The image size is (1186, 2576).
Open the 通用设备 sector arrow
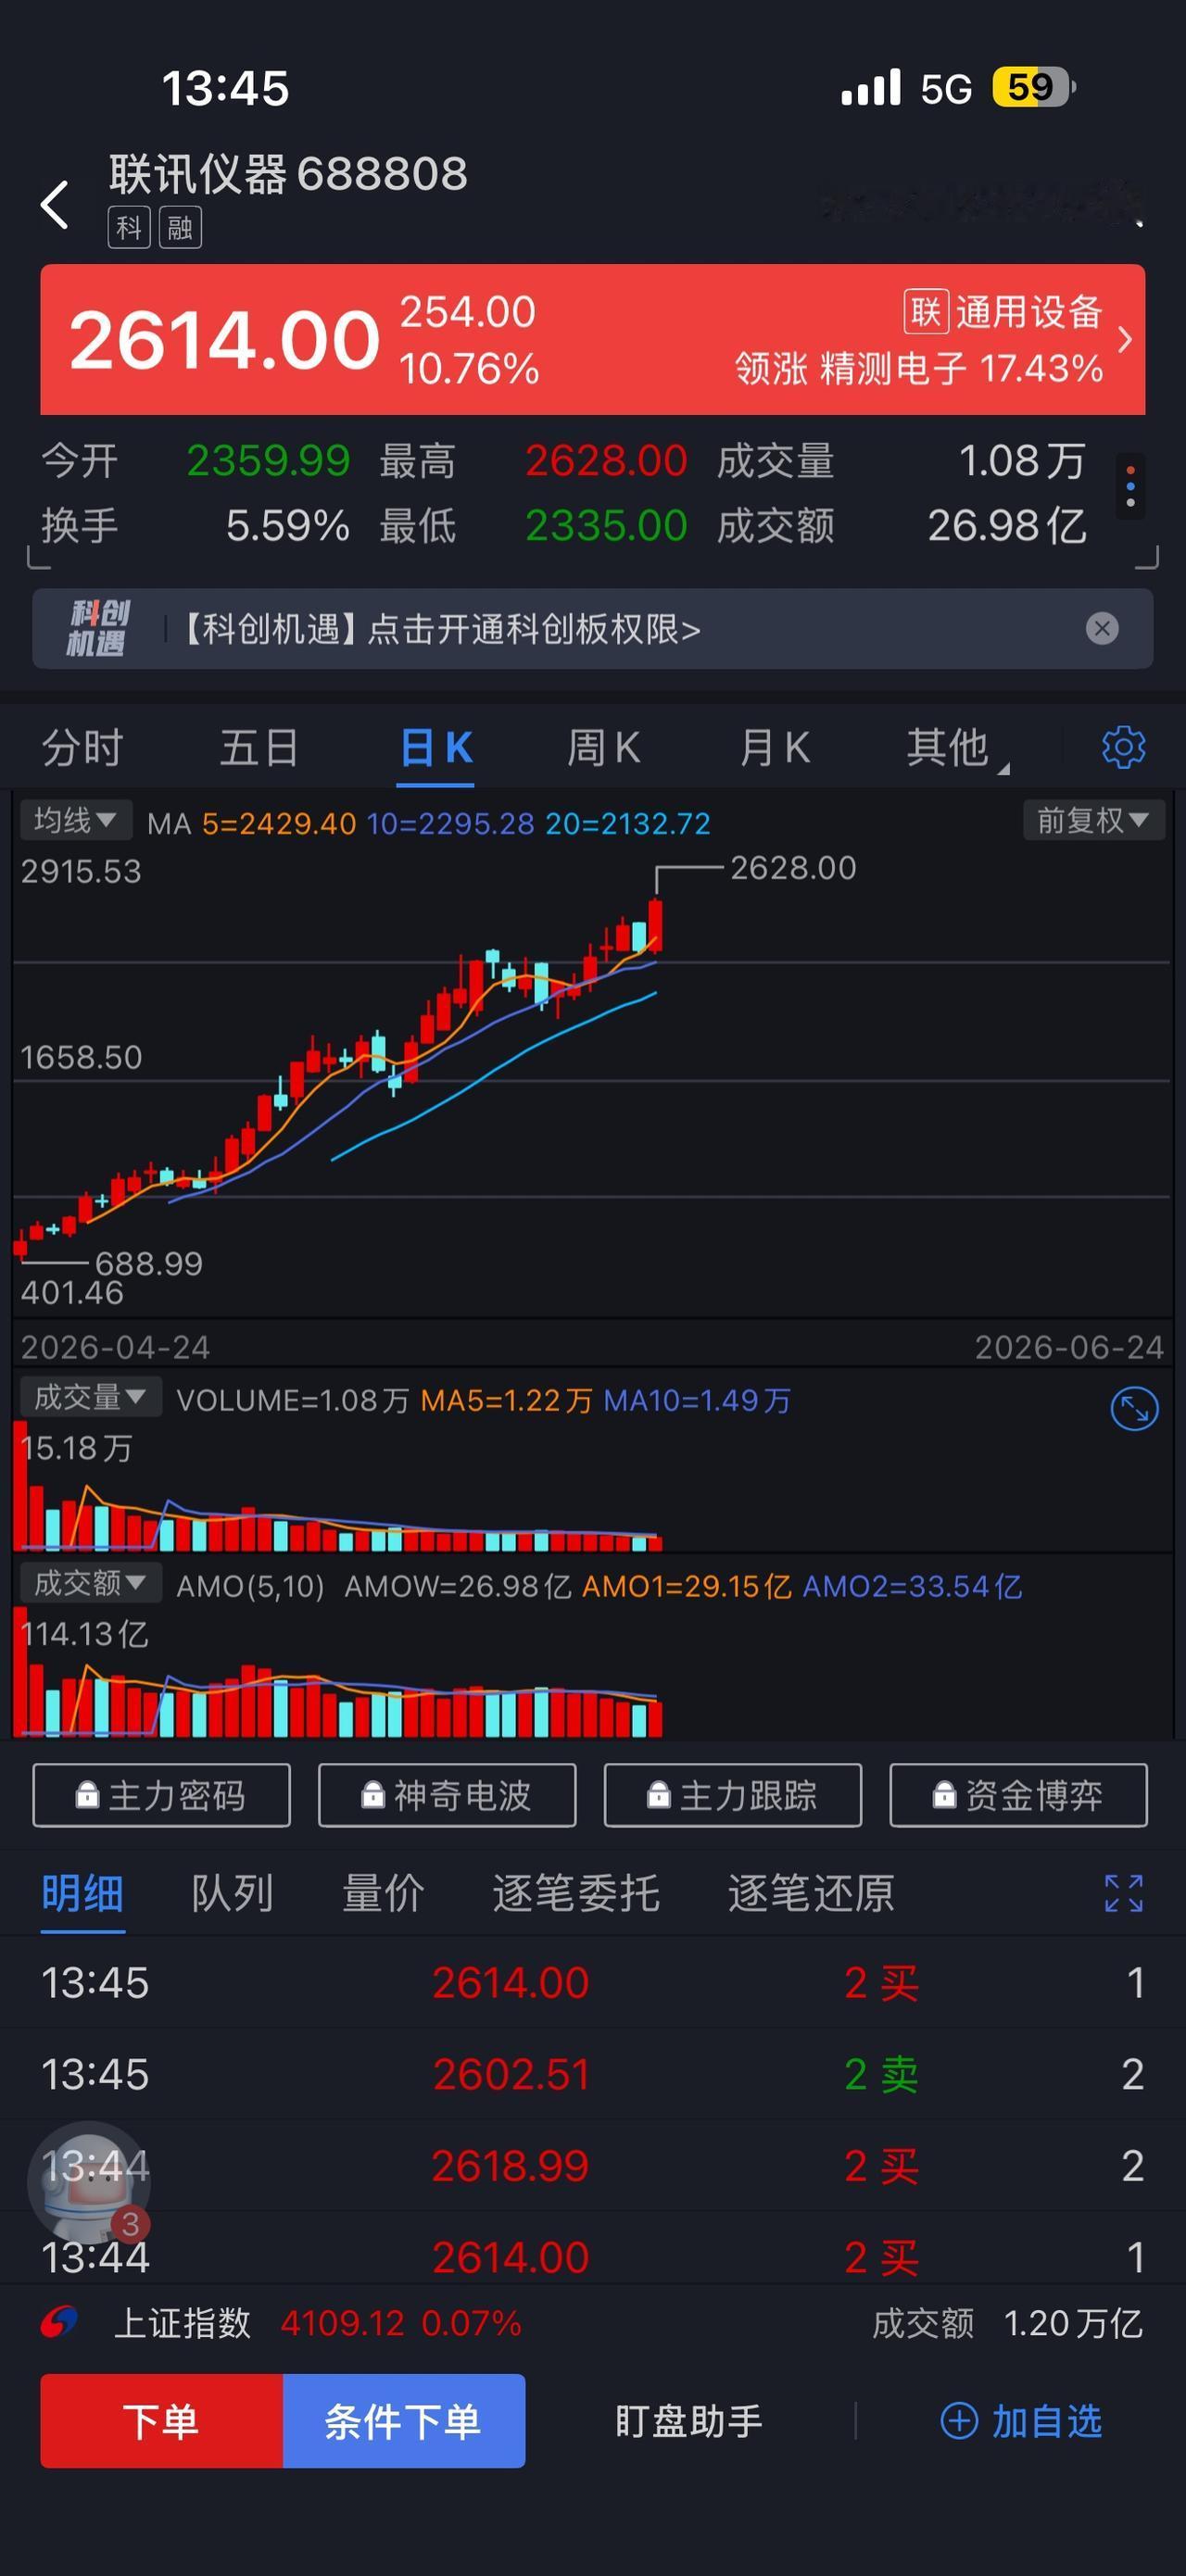(x=1125, y=339)
